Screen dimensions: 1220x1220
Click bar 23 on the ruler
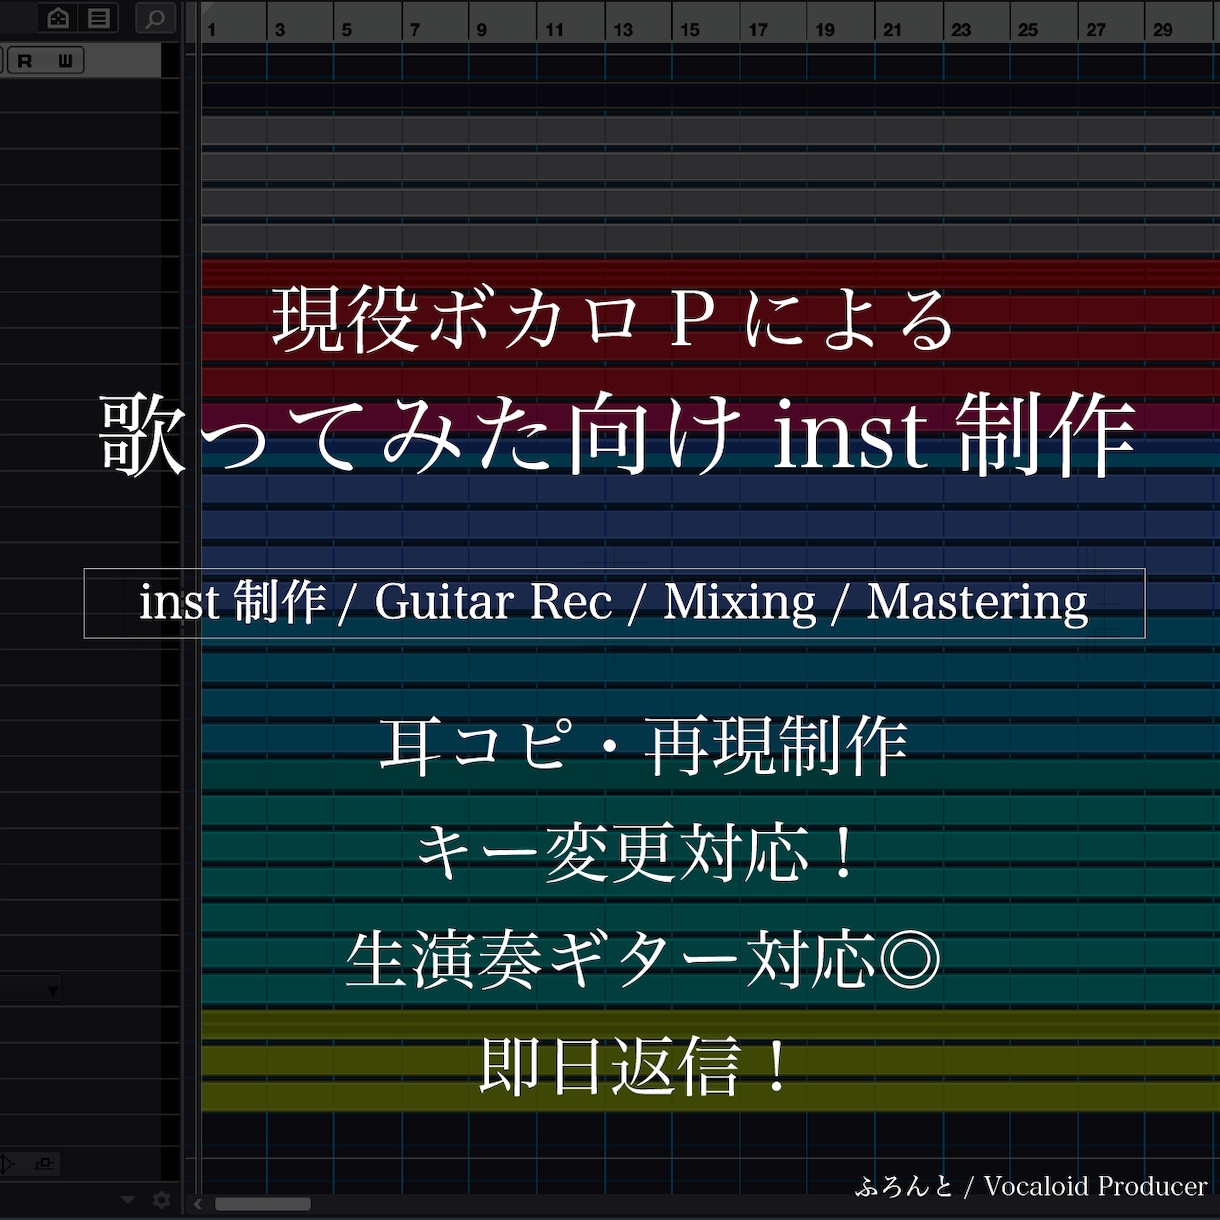[x=961, y=30]
